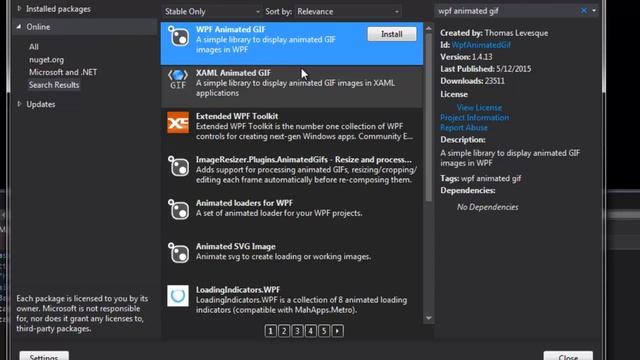Viewport: 640px width, 360px height.
Task: Click the WPF Animated GIF package icon
Action: (x=178, y=36)
